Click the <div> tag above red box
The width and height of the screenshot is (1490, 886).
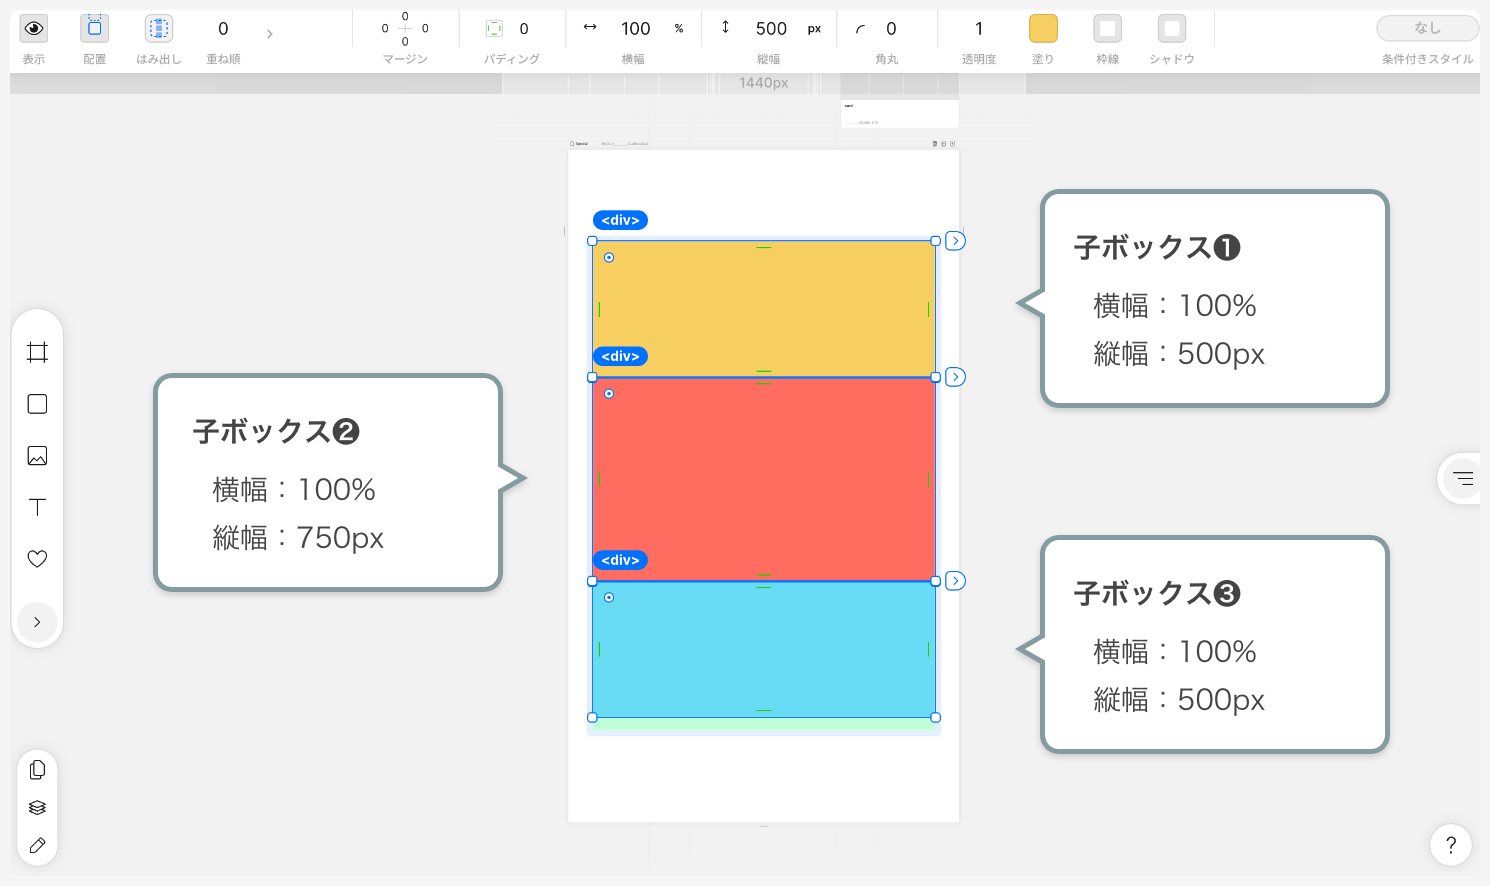coord(620,356)
